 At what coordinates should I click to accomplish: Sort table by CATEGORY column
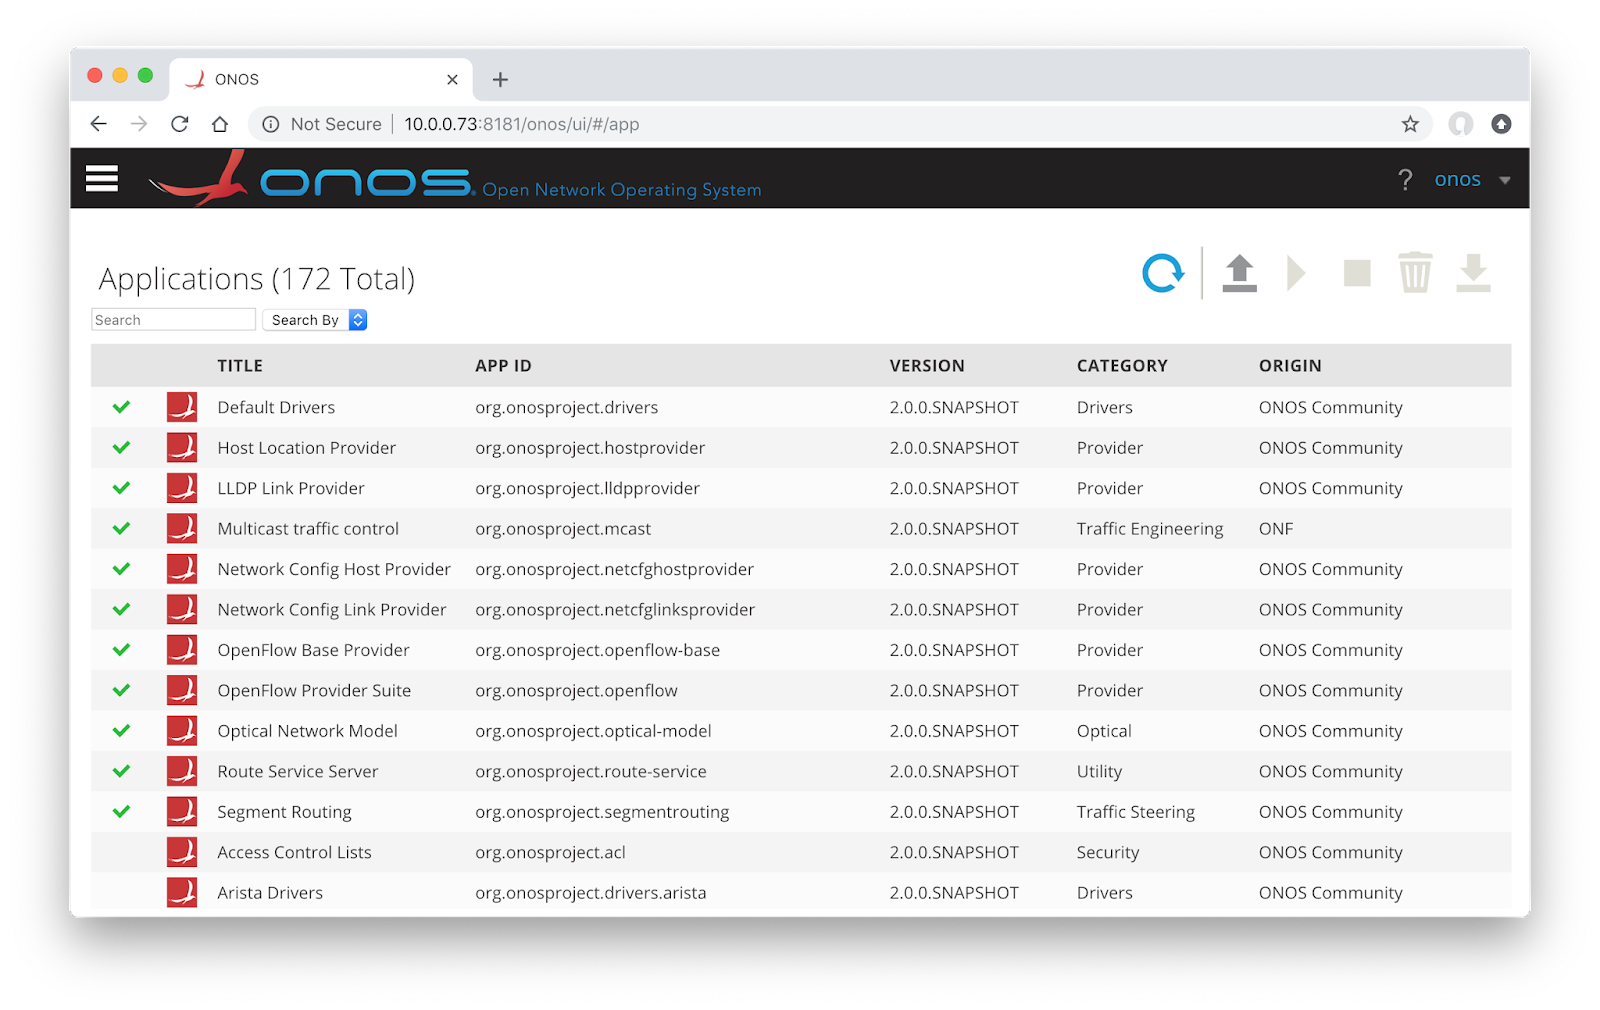1122,366
